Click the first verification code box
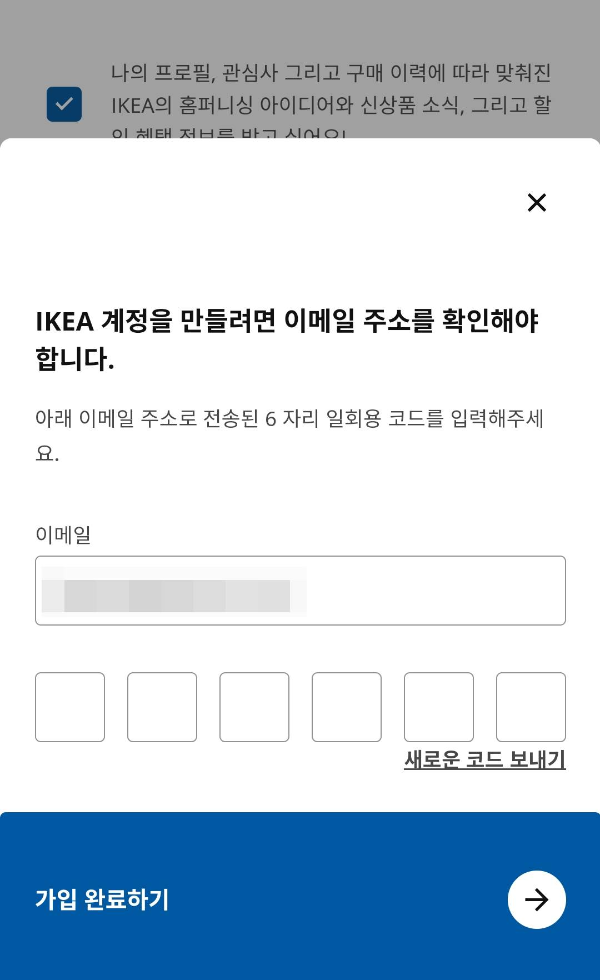This screenshot has width=600, height=980. (70, 707)
